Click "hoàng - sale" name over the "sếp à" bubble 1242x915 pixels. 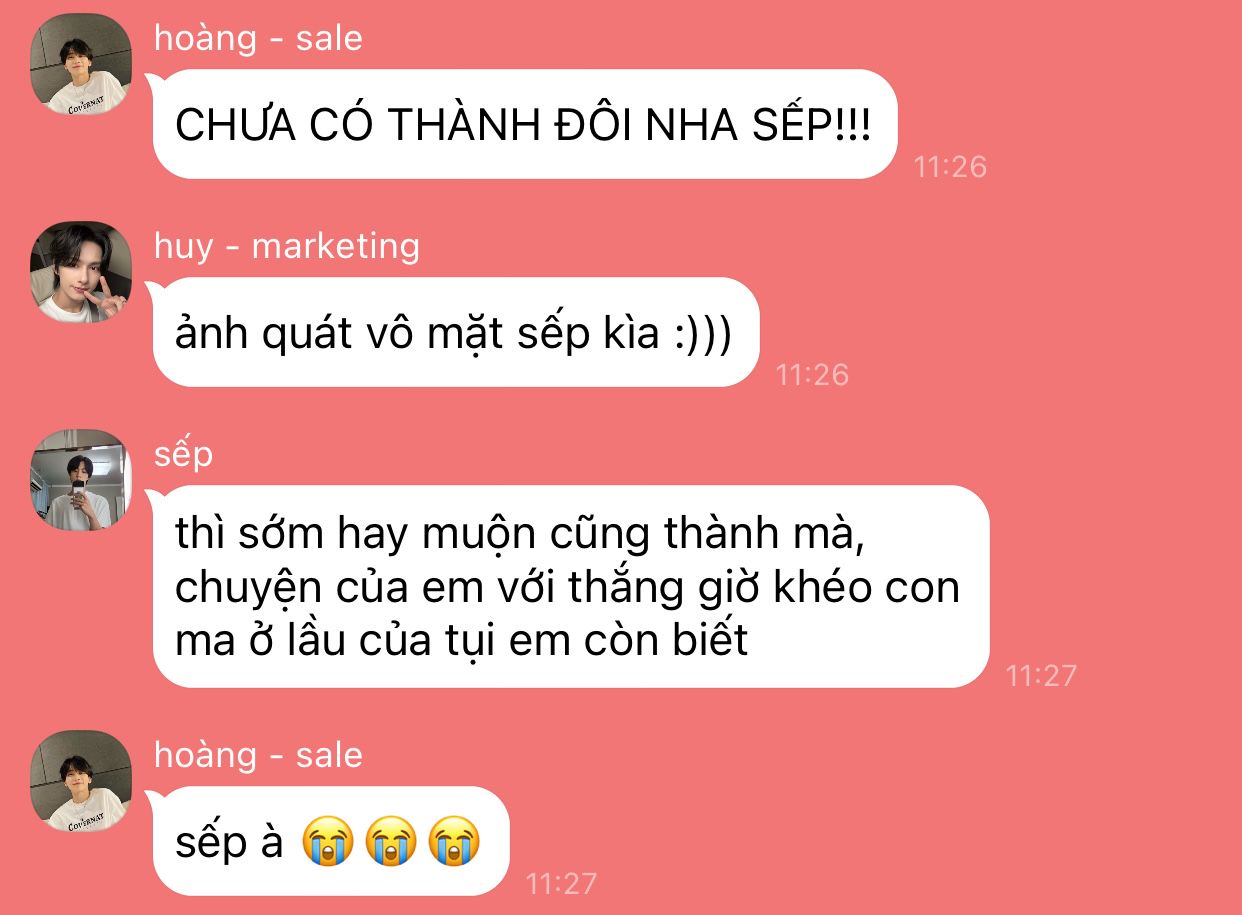tap(258, 754)
